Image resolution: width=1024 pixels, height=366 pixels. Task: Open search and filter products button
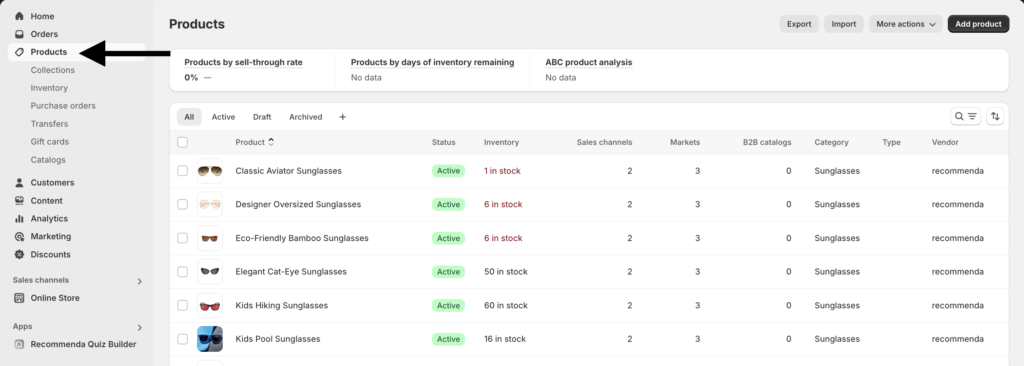click(x=965, y=116)
